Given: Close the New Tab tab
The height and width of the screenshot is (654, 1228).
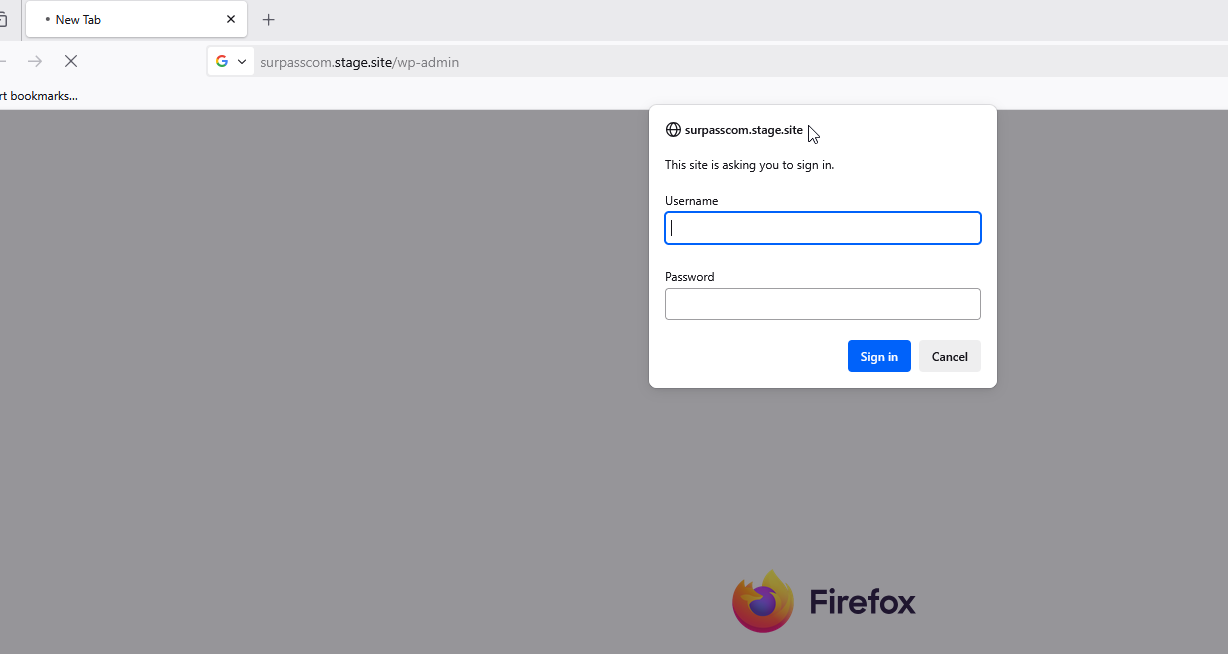Looking at the screenshot, I should point(231,19).
